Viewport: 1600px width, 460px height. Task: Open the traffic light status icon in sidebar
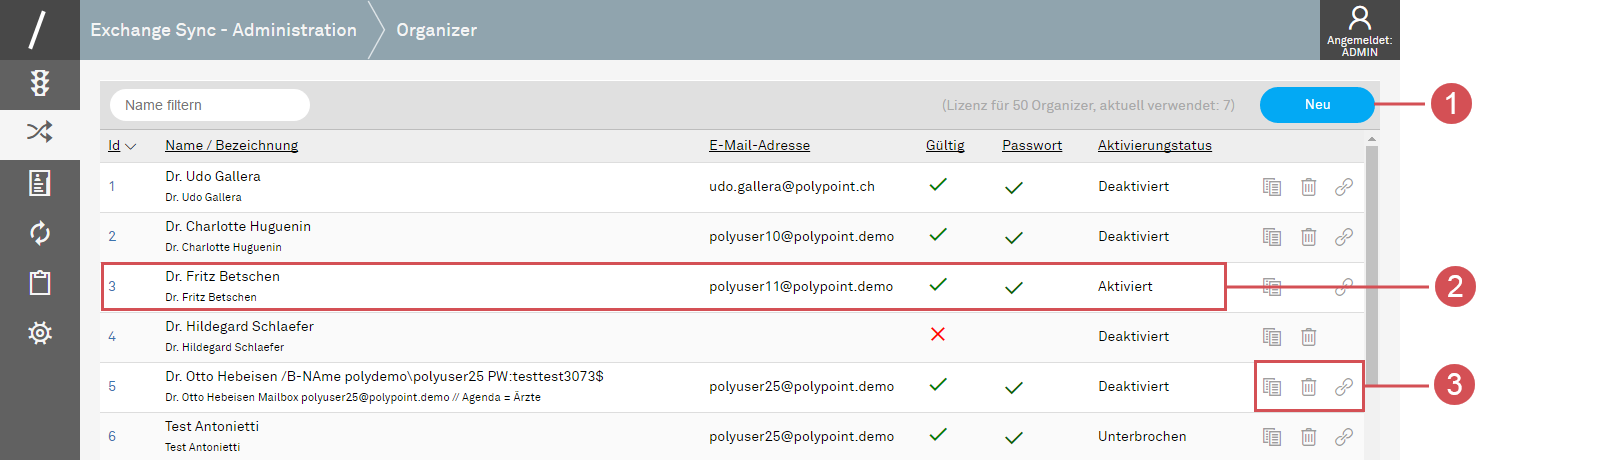(40, 83)
